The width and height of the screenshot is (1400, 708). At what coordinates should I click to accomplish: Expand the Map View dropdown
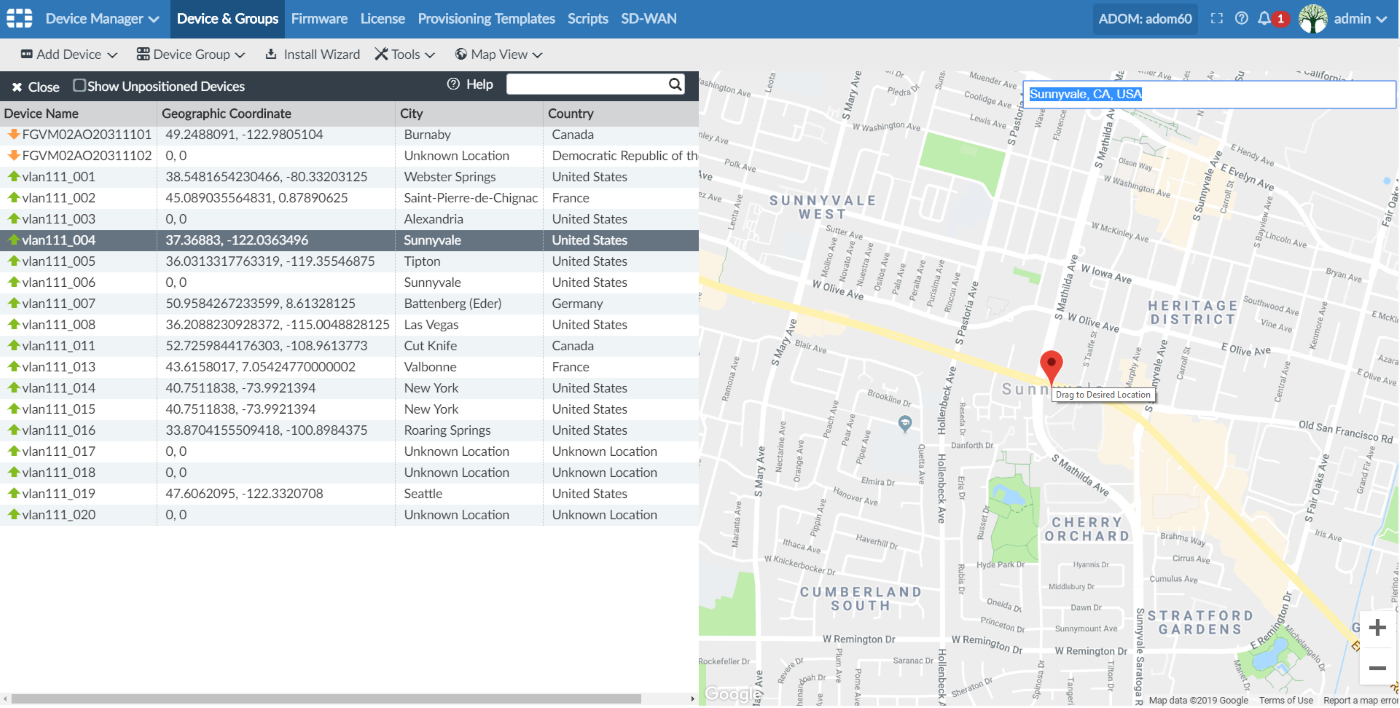pos(498,55)
